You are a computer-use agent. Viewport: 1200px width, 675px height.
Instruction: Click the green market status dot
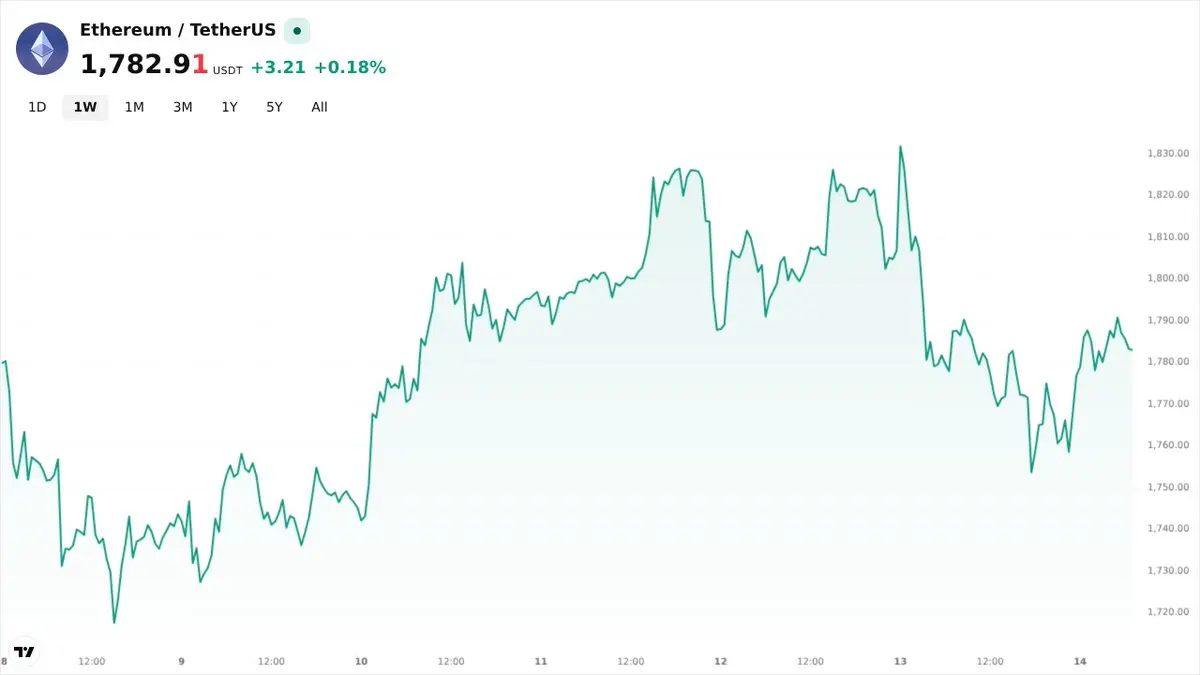coord(297,31)
